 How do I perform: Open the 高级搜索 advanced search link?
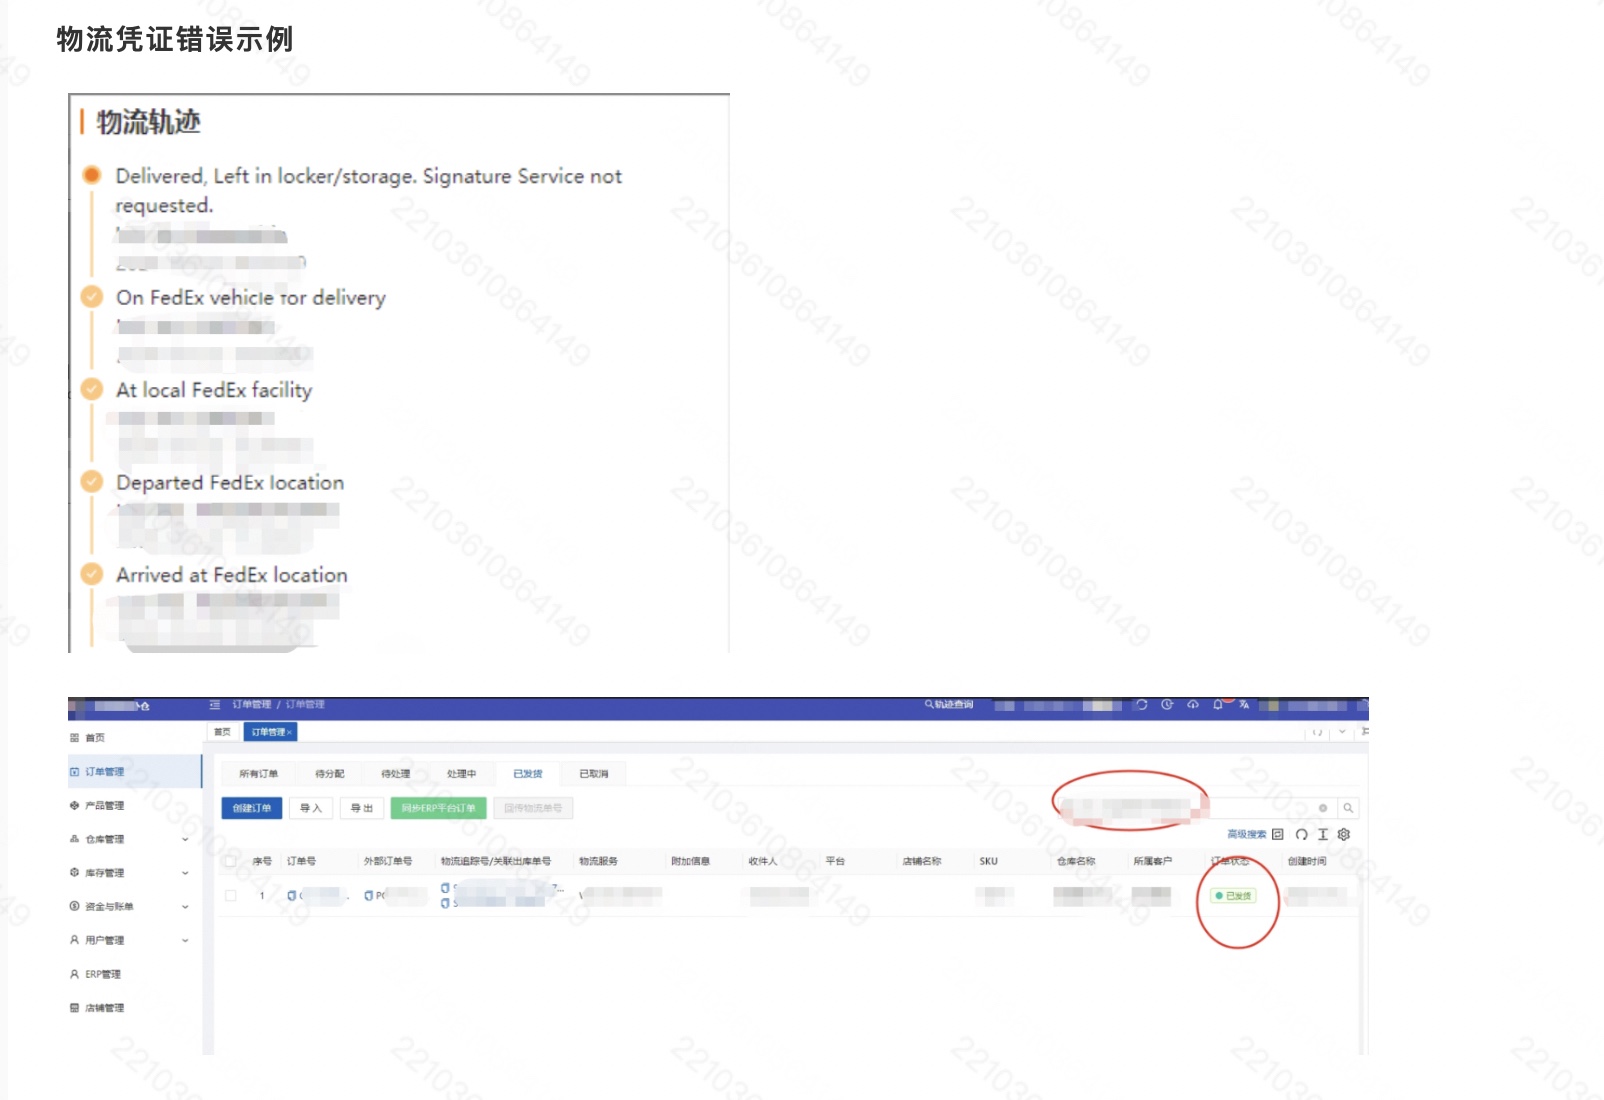click(x=1247, y=834)
